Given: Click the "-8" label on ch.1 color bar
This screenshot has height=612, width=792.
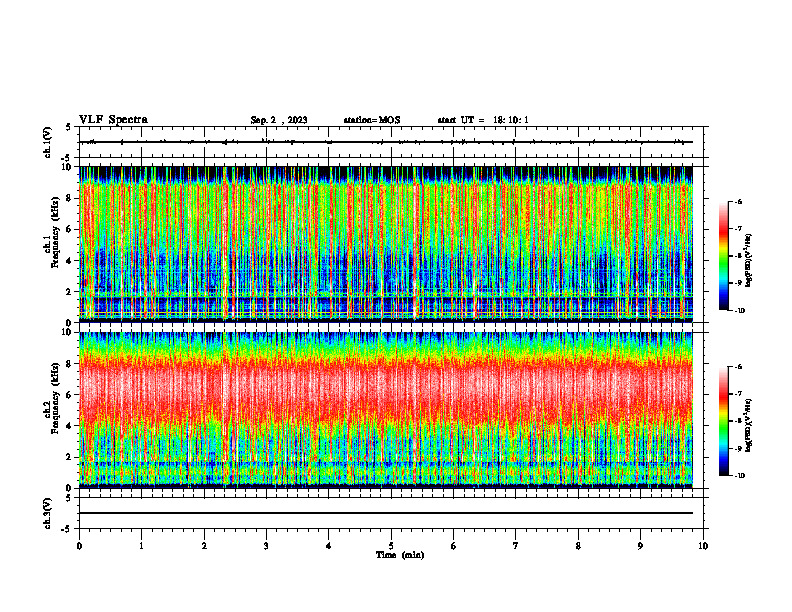Looking at the screenshot, I should point(739,256).
